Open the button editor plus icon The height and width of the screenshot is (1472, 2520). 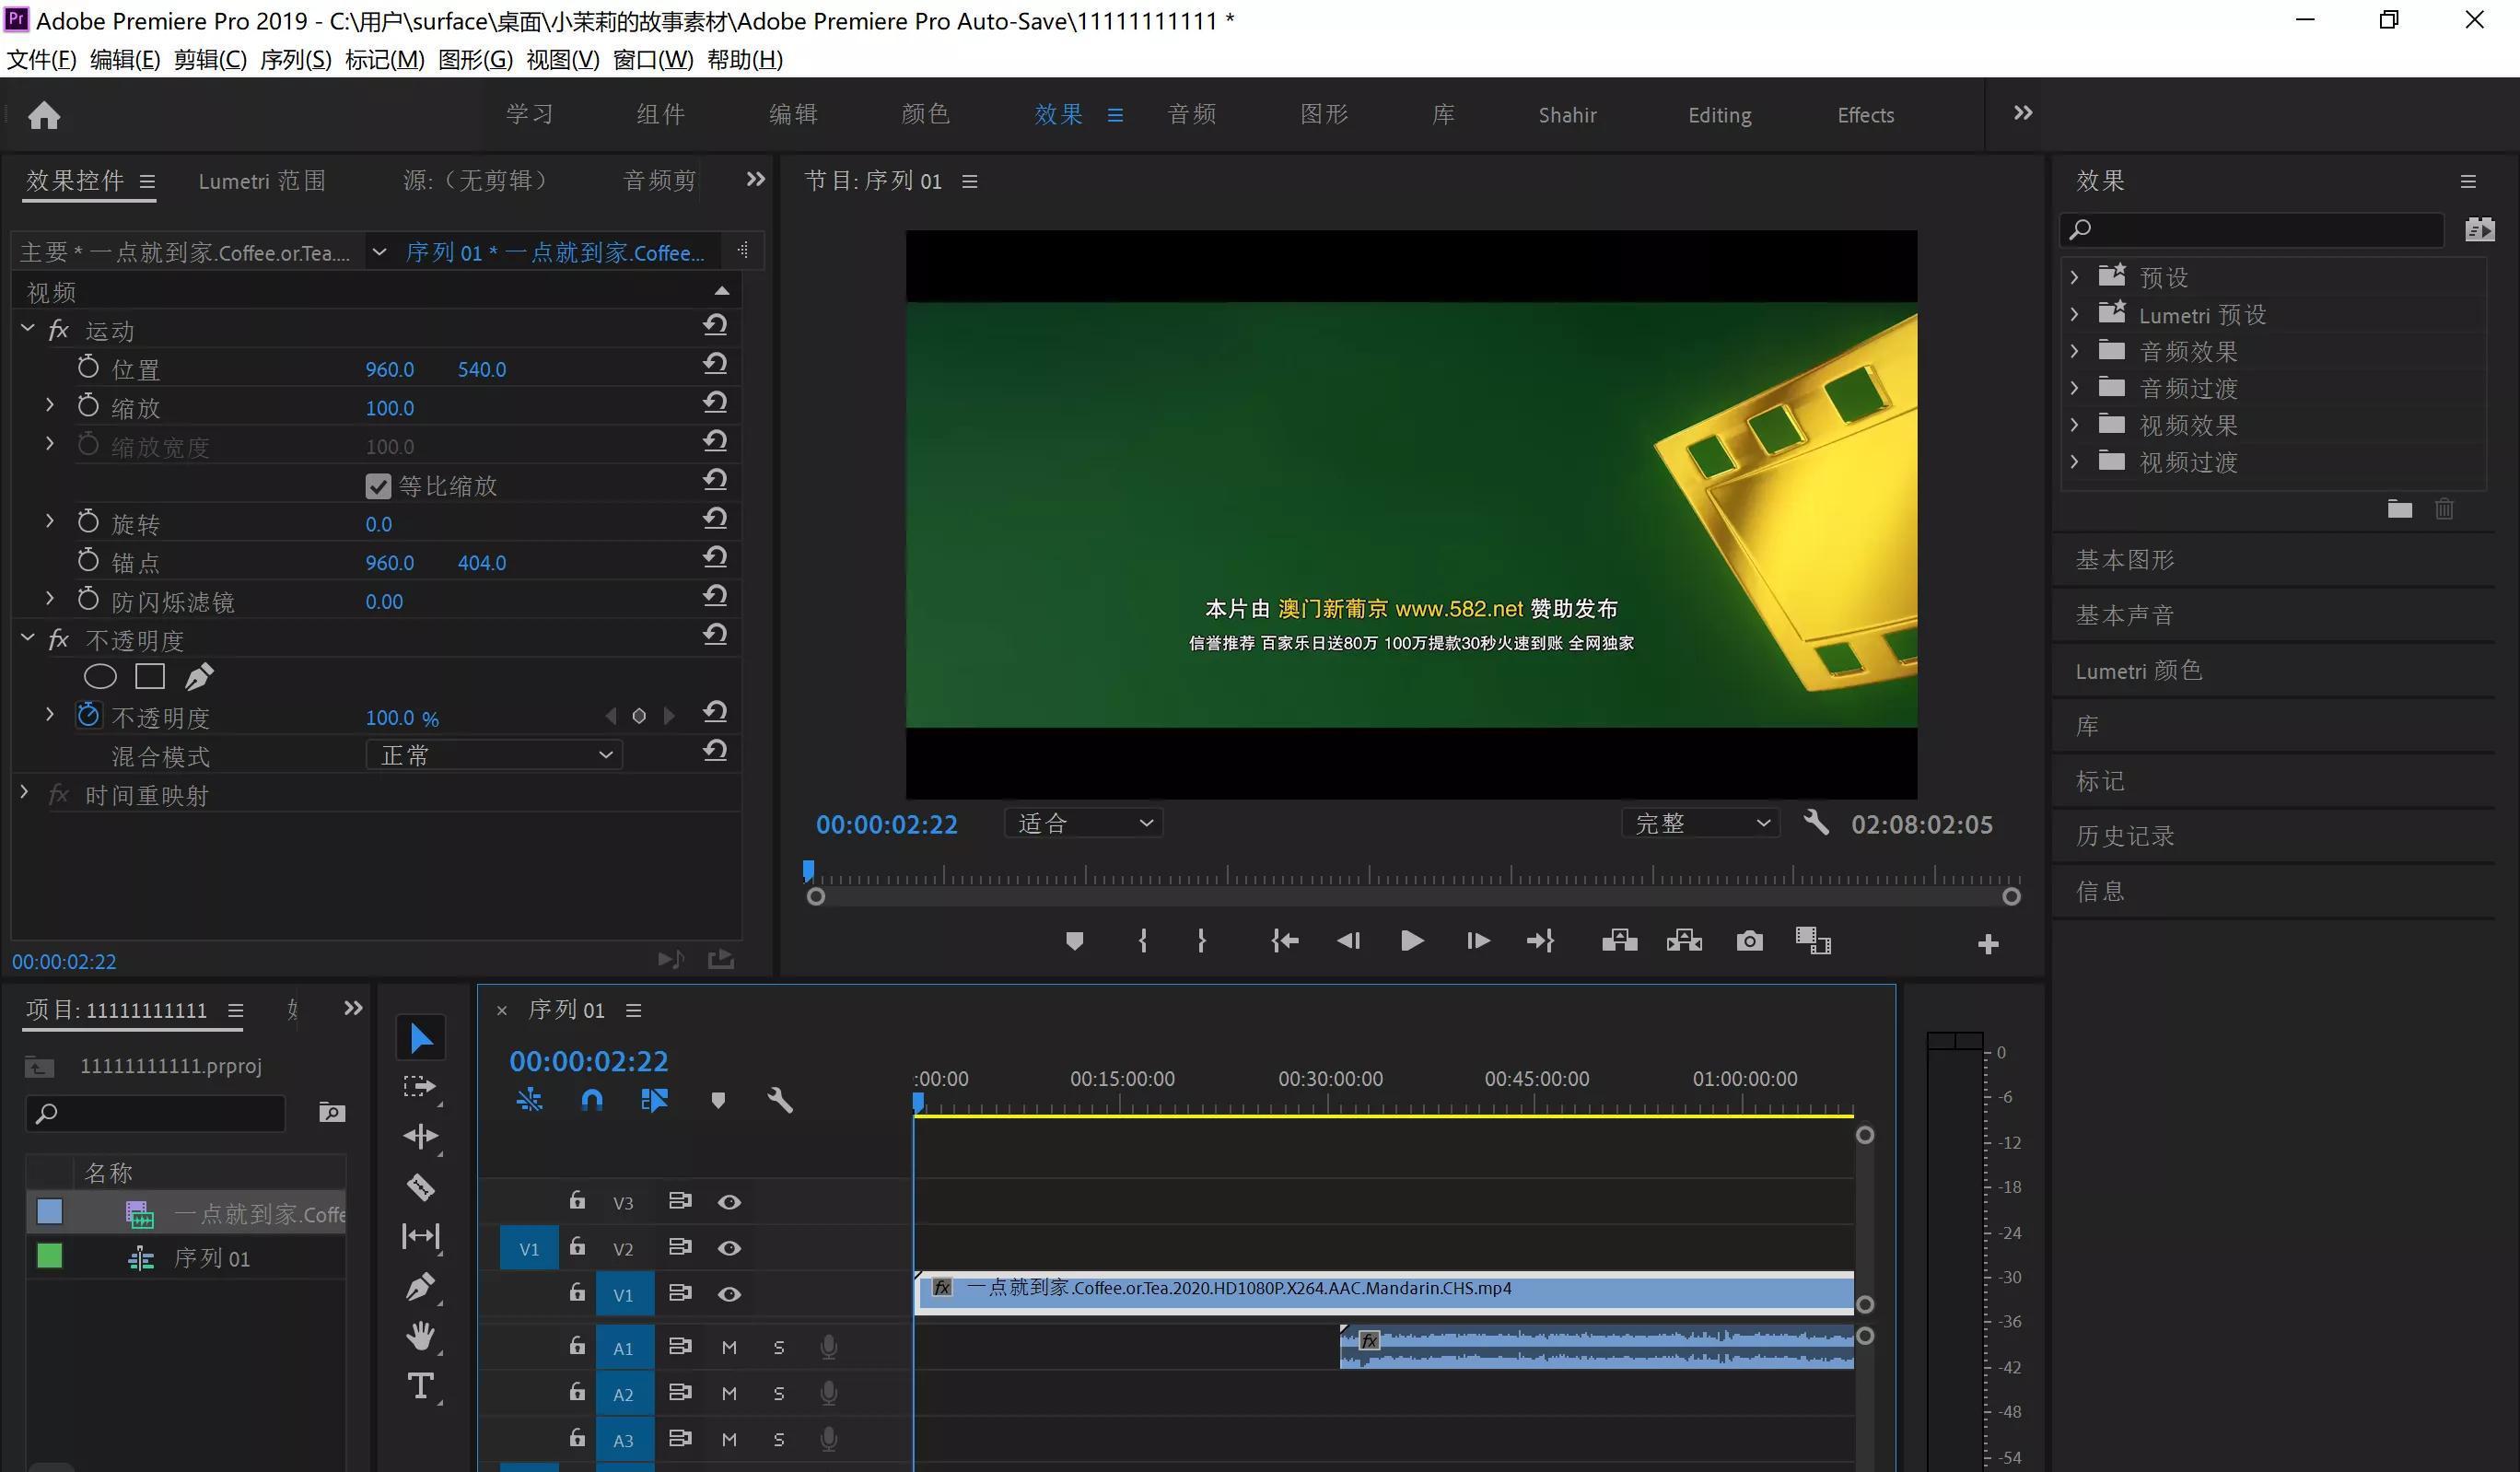click(x=1988, y=944)
